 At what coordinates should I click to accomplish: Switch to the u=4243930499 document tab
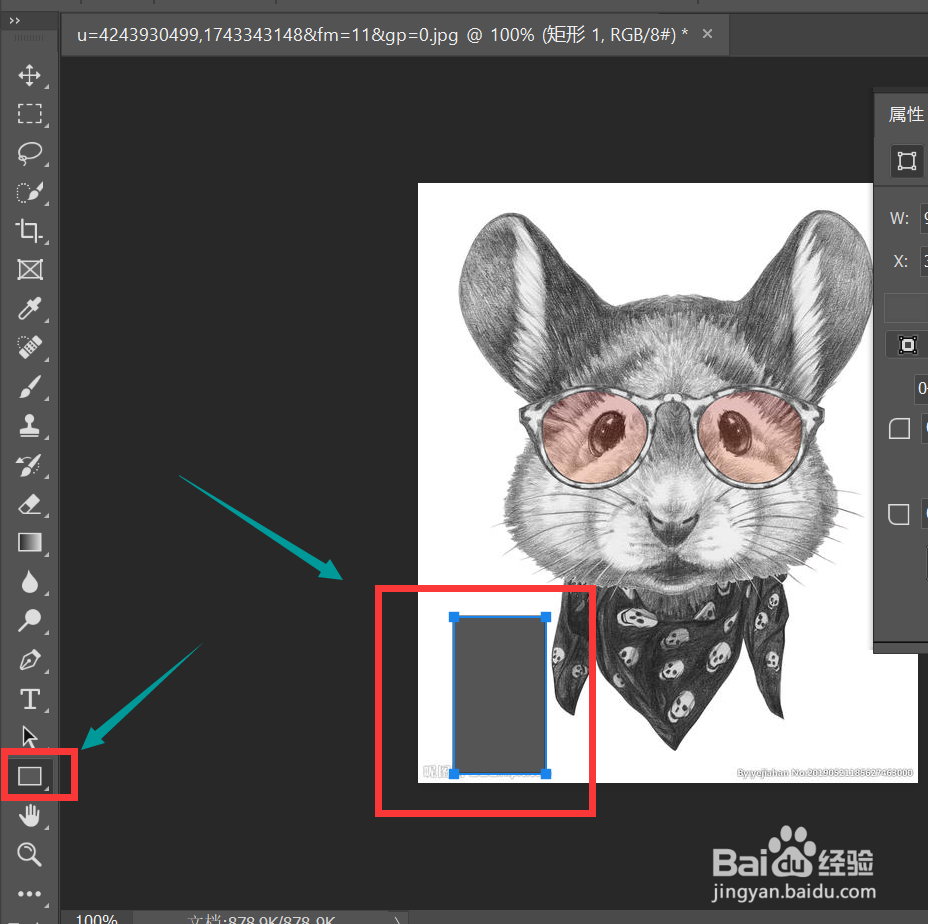[382, 35]
